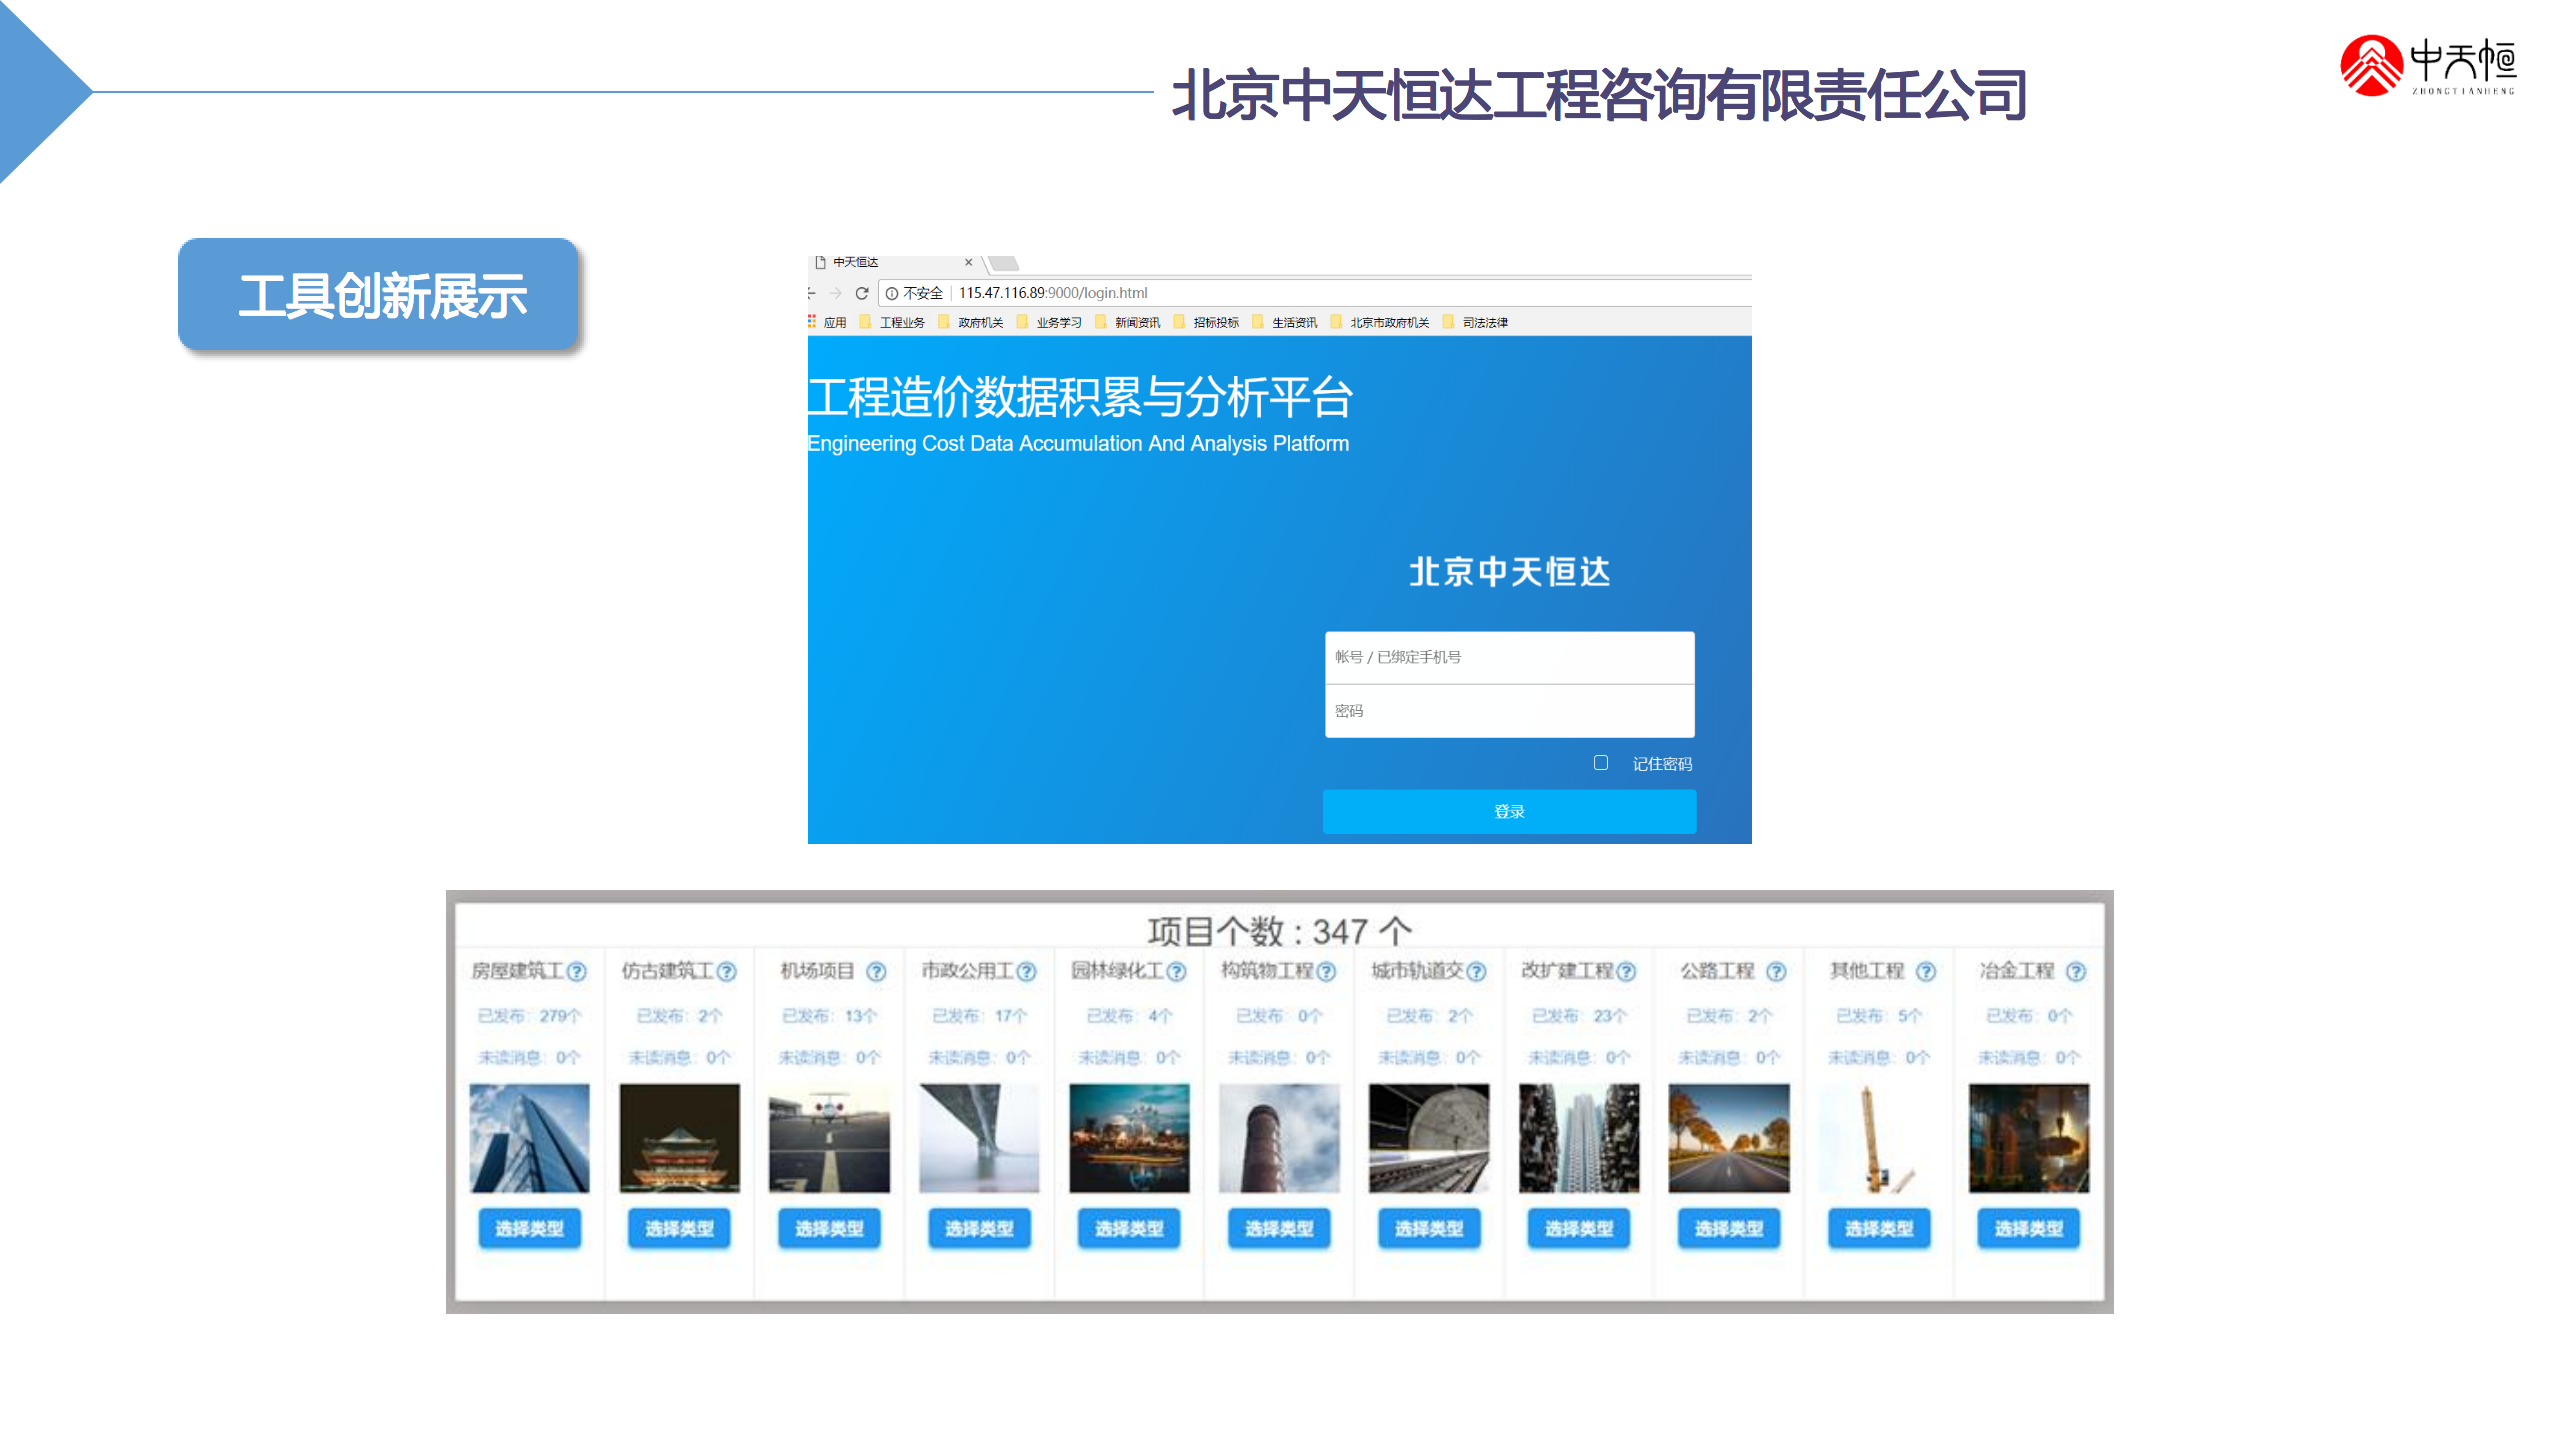Open the airplane runway thumbnail
The width and height of the screenshot is (2560, 1440).
point(830,1138)
